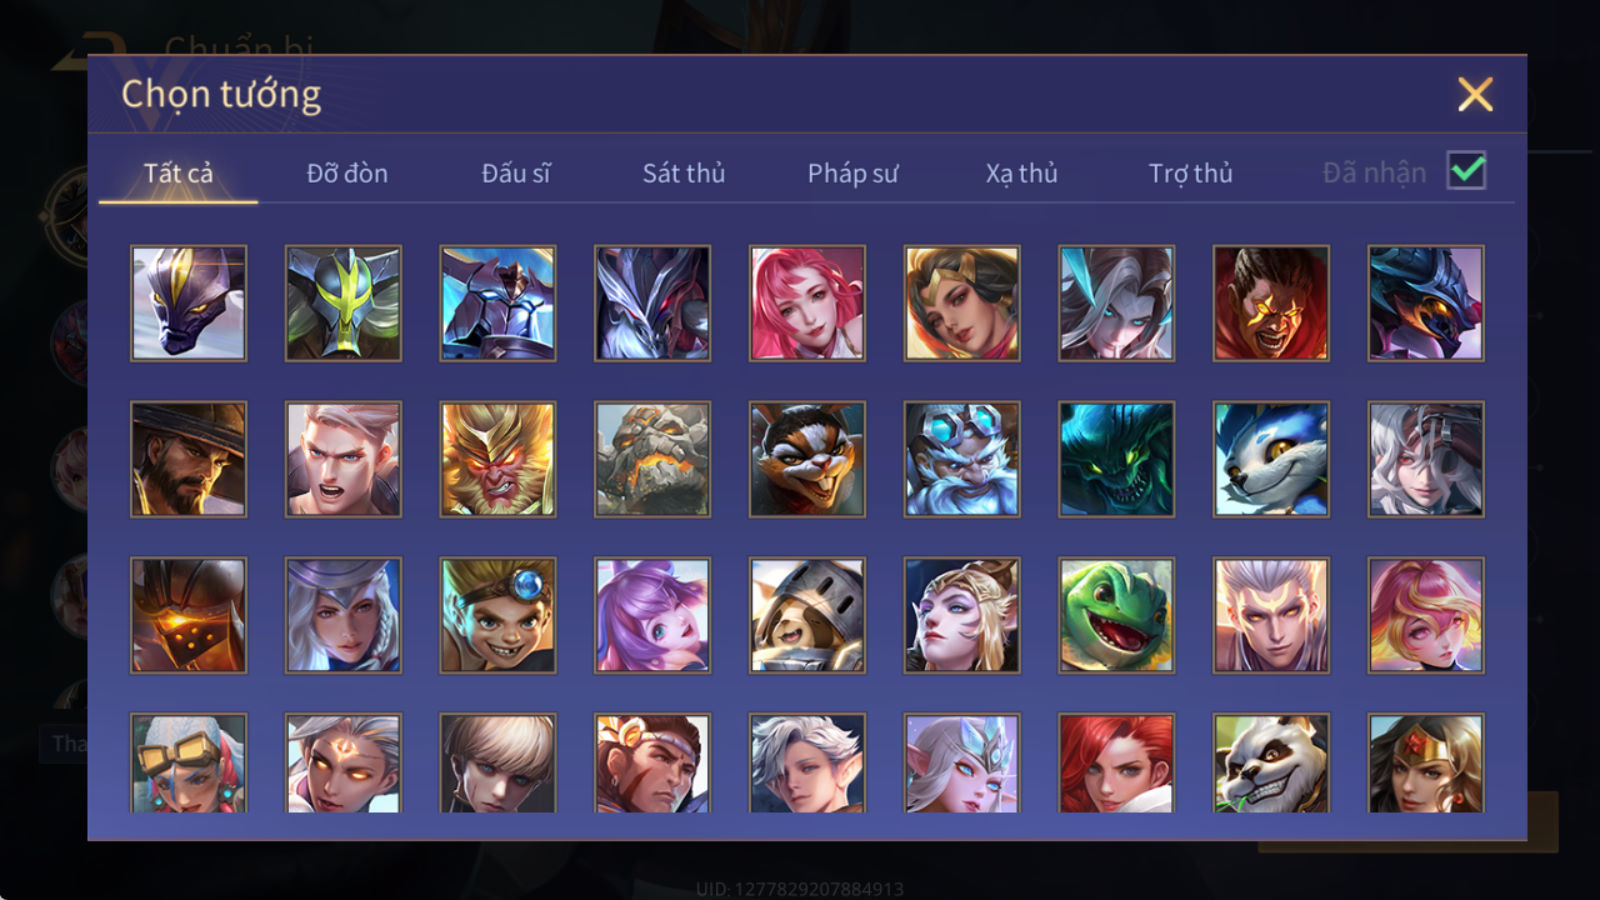1600x900 pixels.
Task: Select the red-haired woman hero portrait
Action: (1116, 763)
